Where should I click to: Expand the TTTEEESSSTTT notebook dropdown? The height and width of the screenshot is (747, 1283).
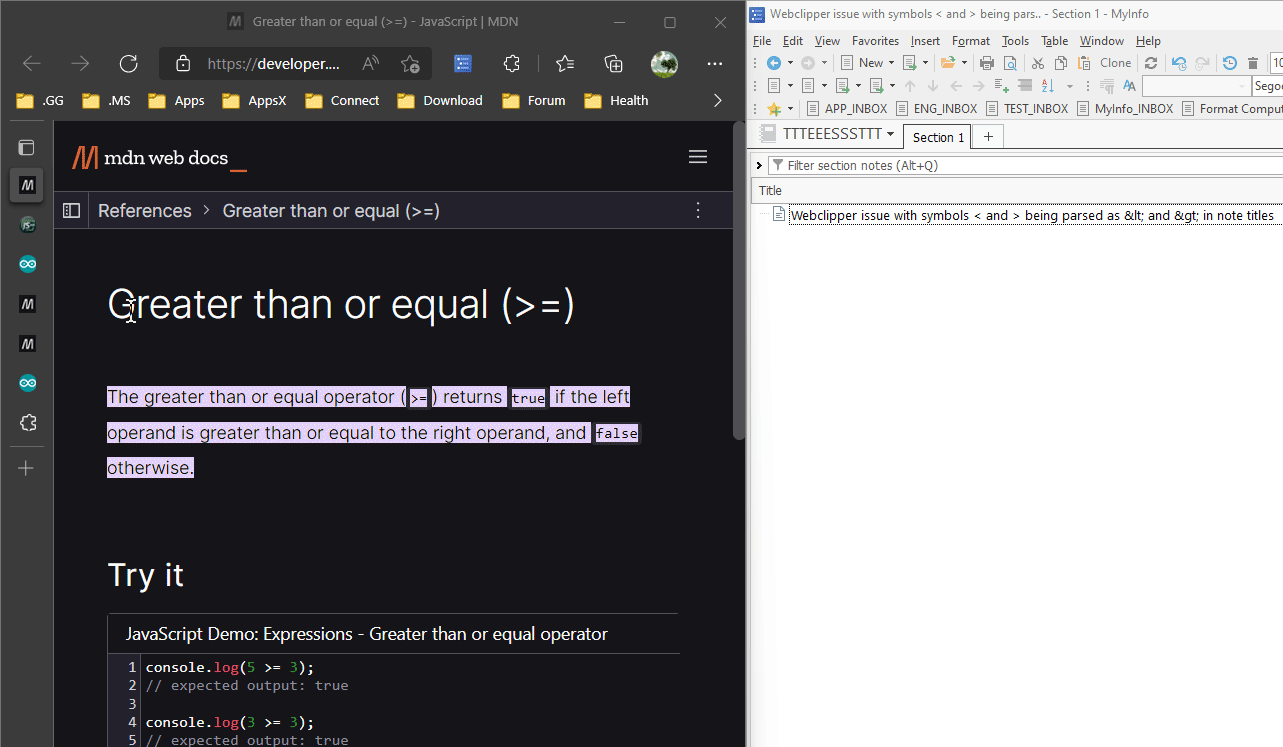click(890, 135)
